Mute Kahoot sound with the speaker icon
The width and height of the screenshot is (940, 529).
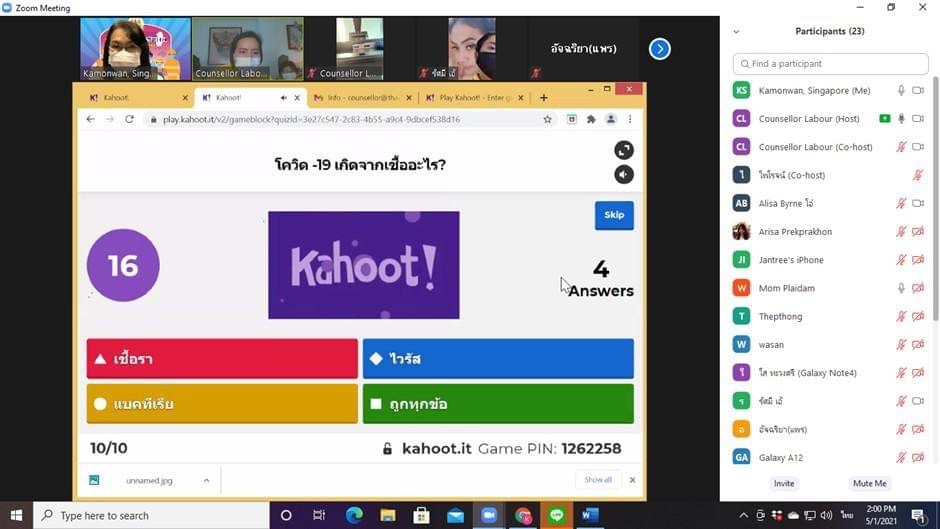(x=624, y=174)
